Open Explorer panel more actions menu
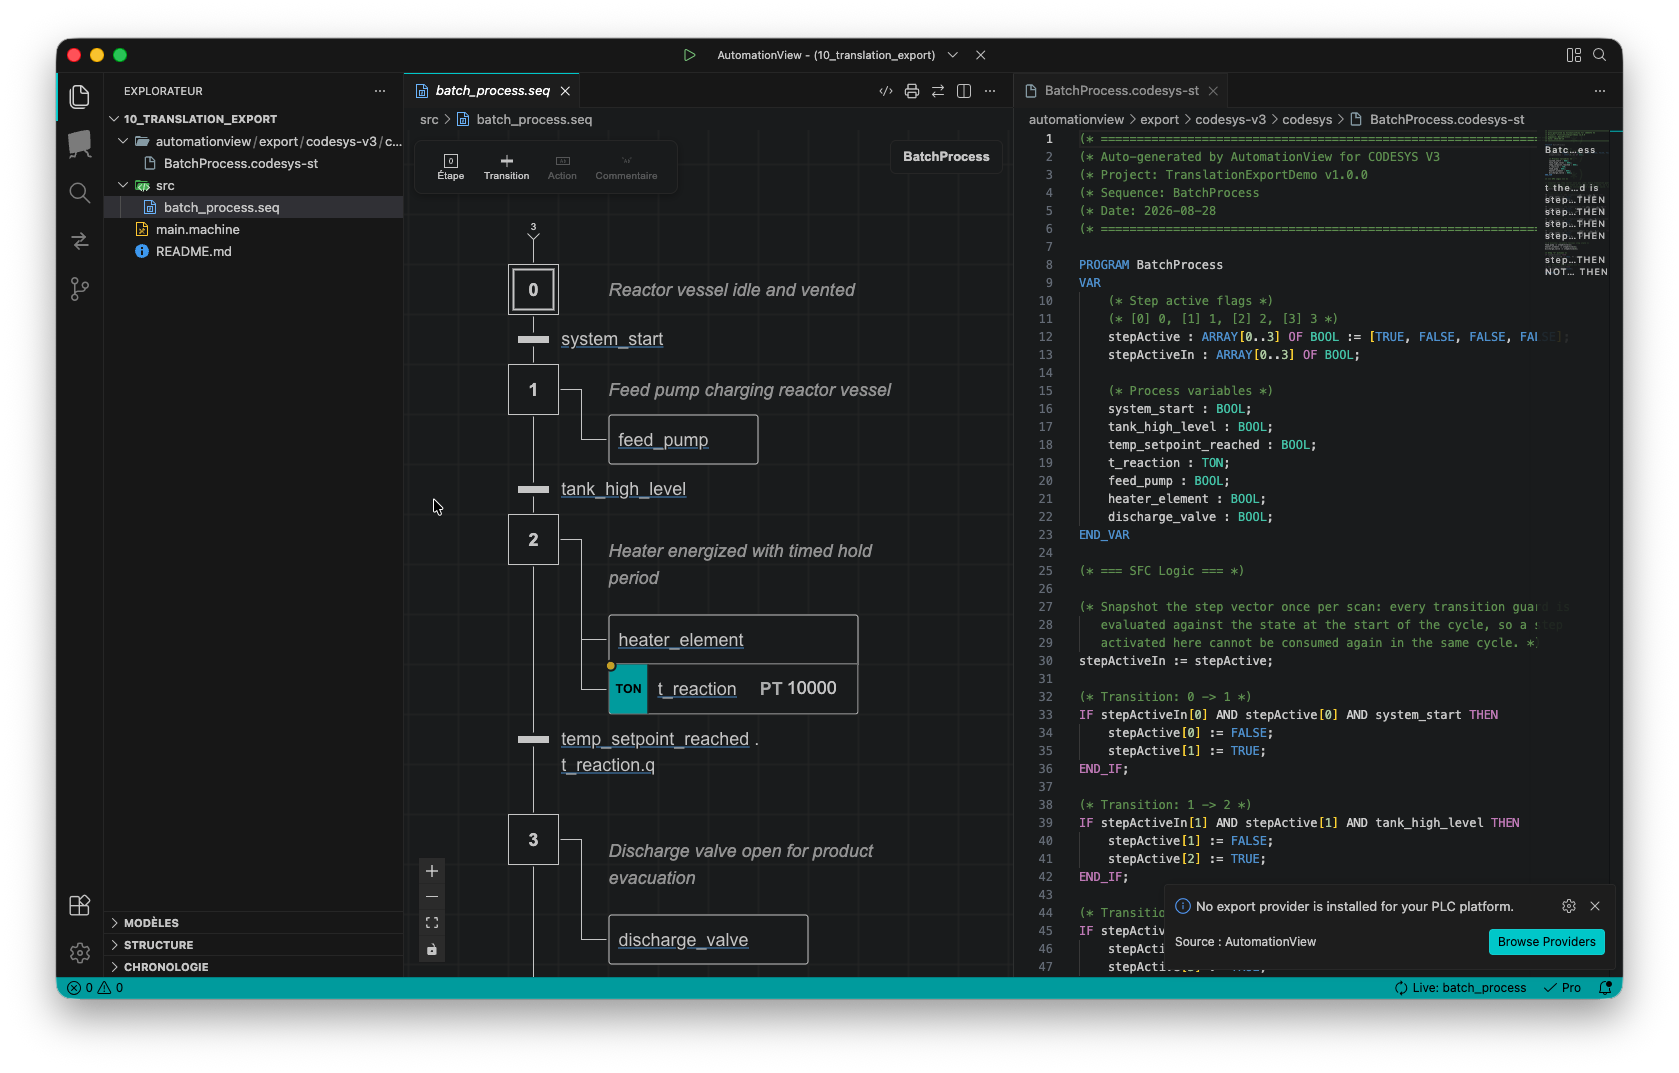Screen dimensions: 1679x1073 point(380,91)
